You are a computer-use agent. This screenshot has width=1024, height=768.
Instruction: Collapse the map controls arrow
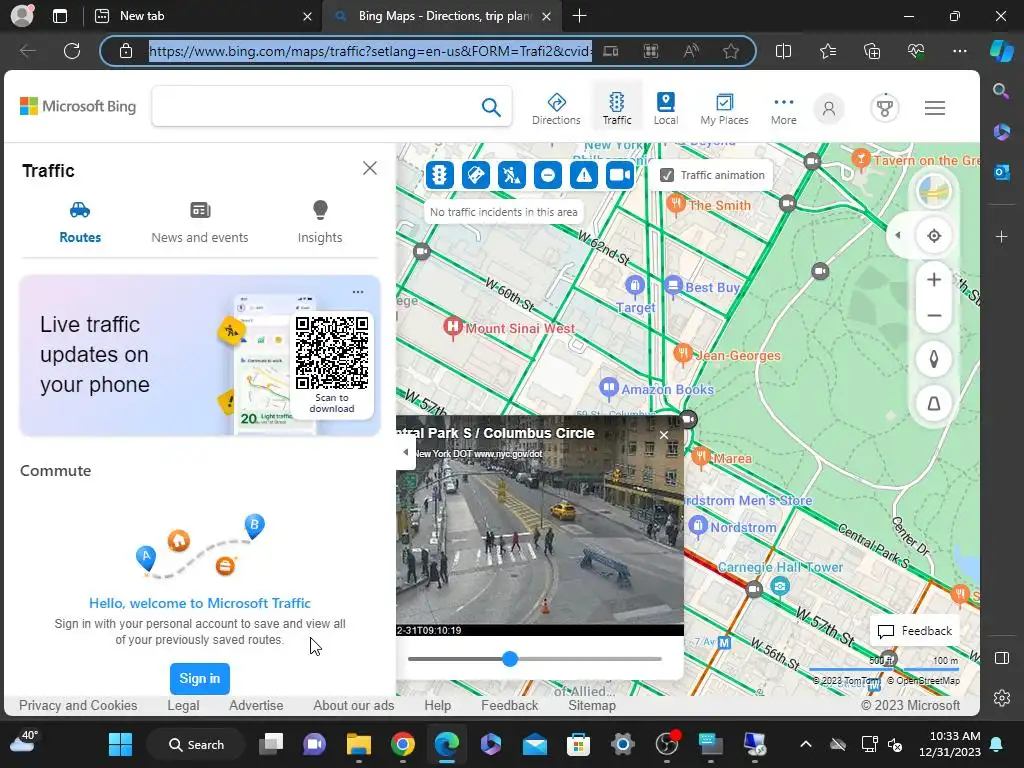click(x=898, y=235)
